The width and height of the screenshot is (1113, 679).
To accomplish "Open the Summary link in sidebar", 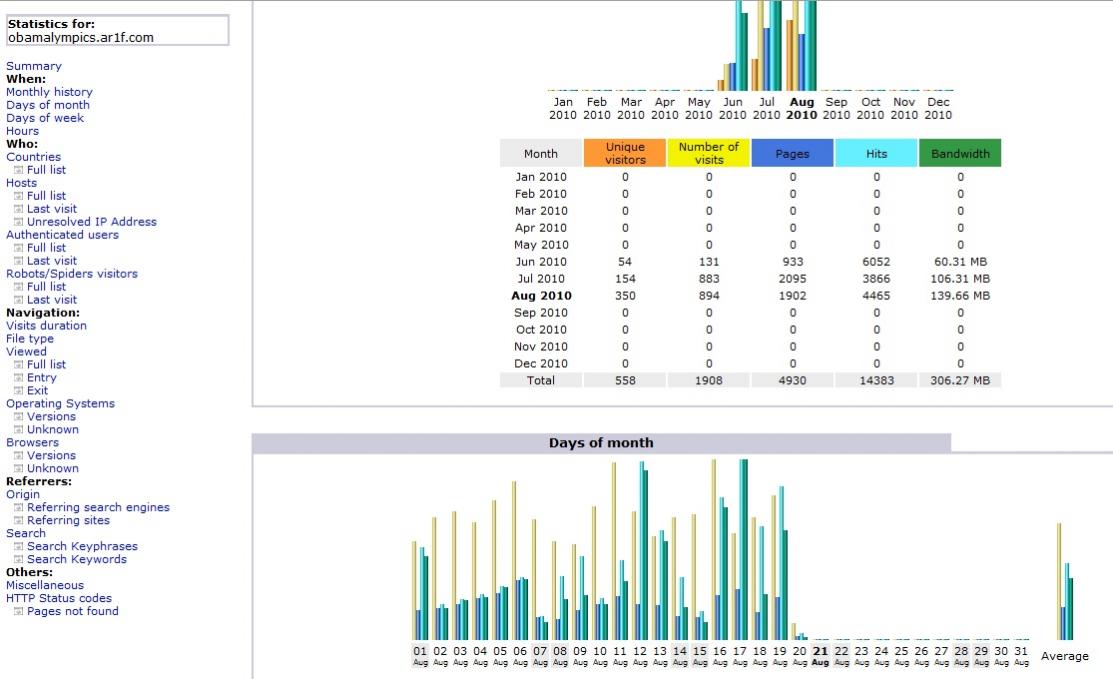I will coord(34,66).
